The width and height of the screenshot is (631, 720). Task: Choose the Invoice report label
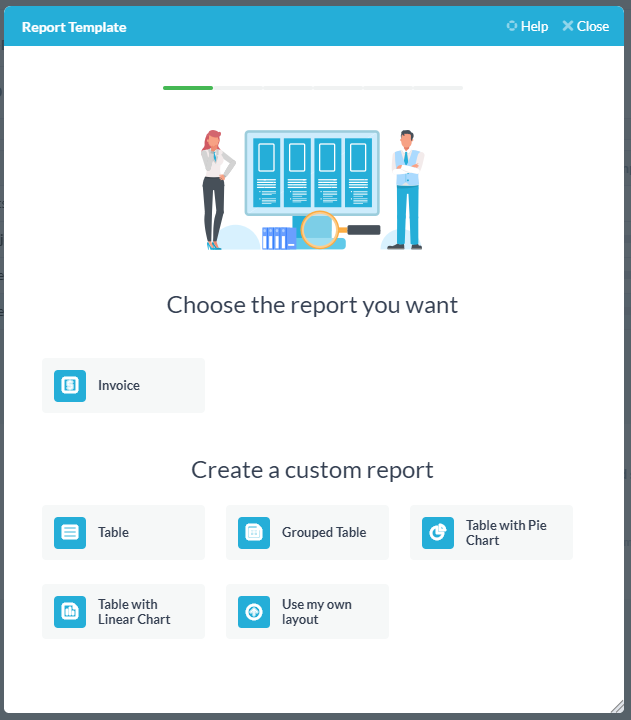click(119, 386)
